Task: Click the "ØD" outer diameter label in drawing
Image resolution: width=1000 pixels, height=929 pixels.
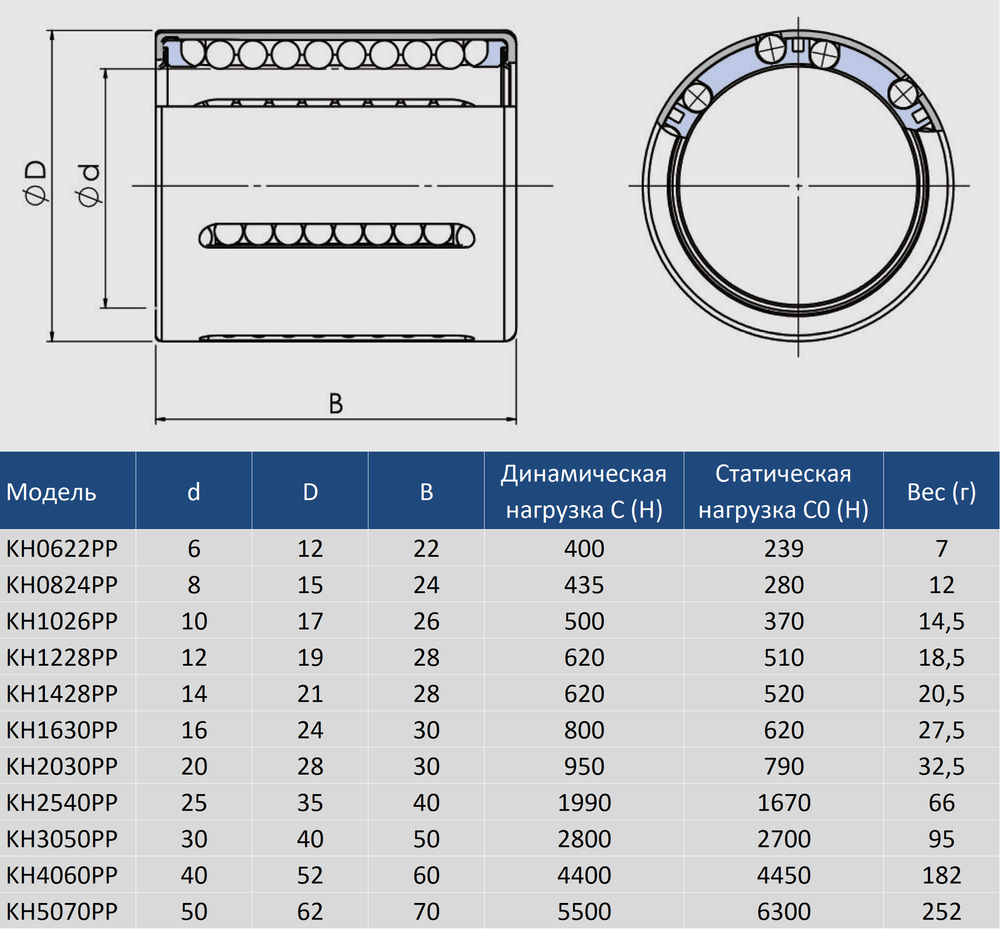Action: (x=36, y=182)
